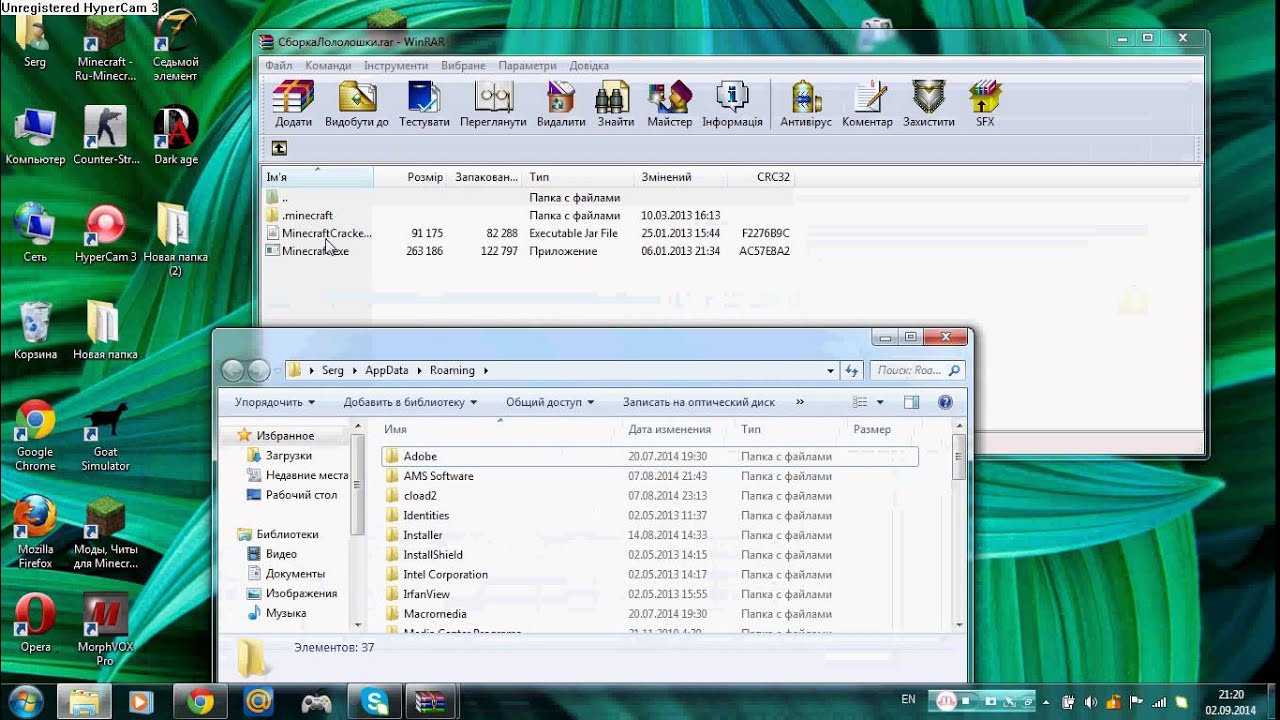Toggle the preview pane button in Explorer

pyautogui.click(x=911, y=402)
